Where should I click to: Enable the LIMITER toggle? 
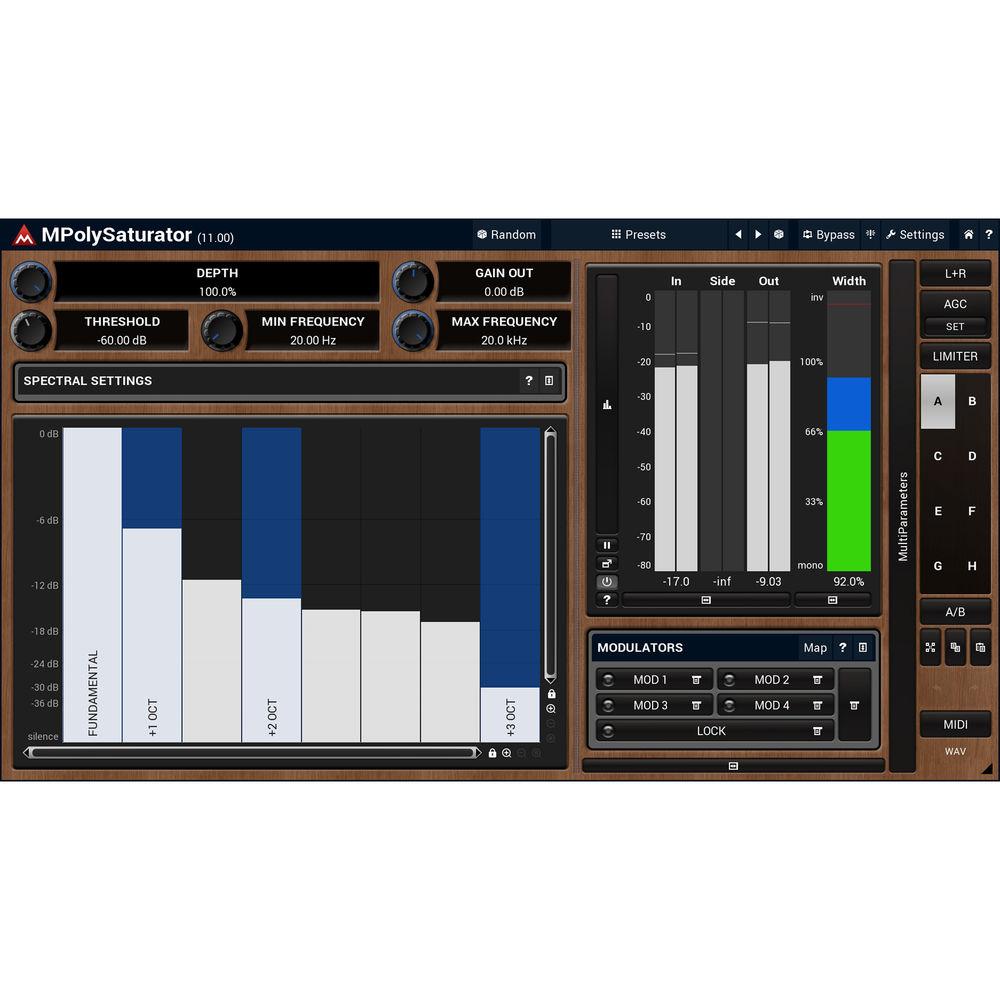coord(954,357)
